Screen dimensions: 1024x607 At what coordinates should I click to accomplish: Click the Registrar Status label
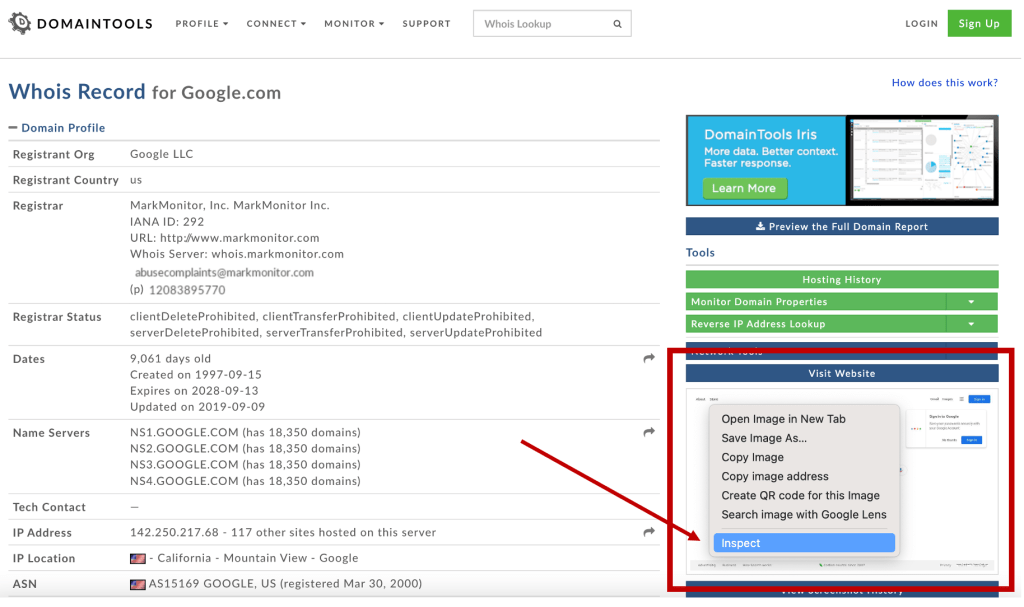pyautogui.click(x=57, y=317)
